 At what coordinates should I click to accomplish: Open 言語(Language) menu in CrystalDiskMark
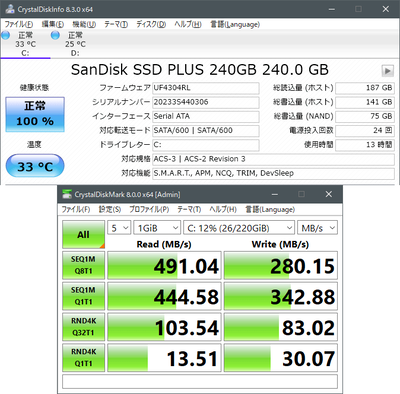click(x=270, y=209)
